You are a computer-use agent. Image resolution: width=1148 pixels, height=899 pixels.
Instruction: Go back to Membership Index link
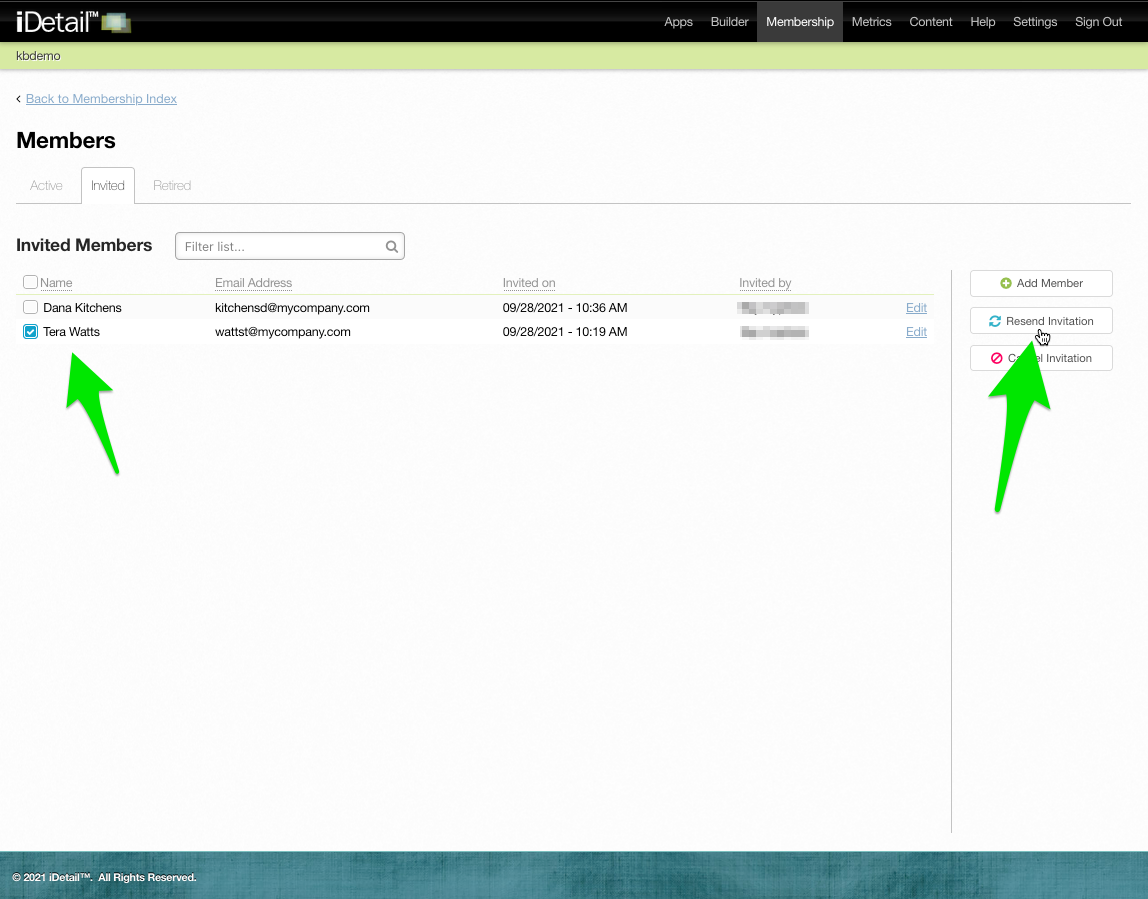[x=101, y=99]
